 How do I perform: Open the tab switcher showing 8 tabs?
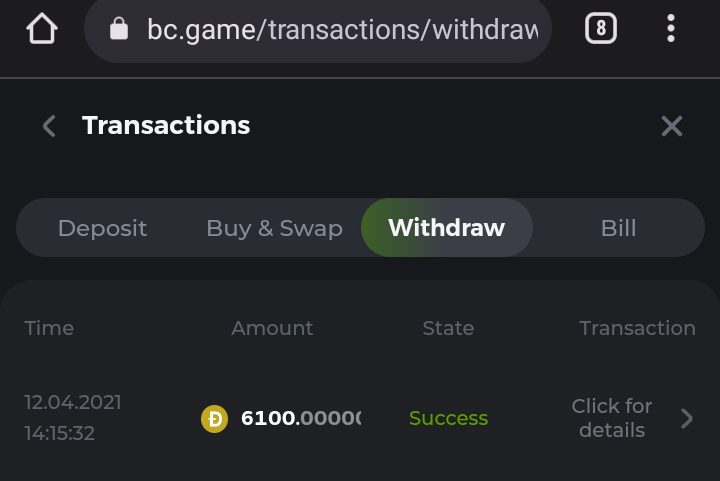point(600,29)
